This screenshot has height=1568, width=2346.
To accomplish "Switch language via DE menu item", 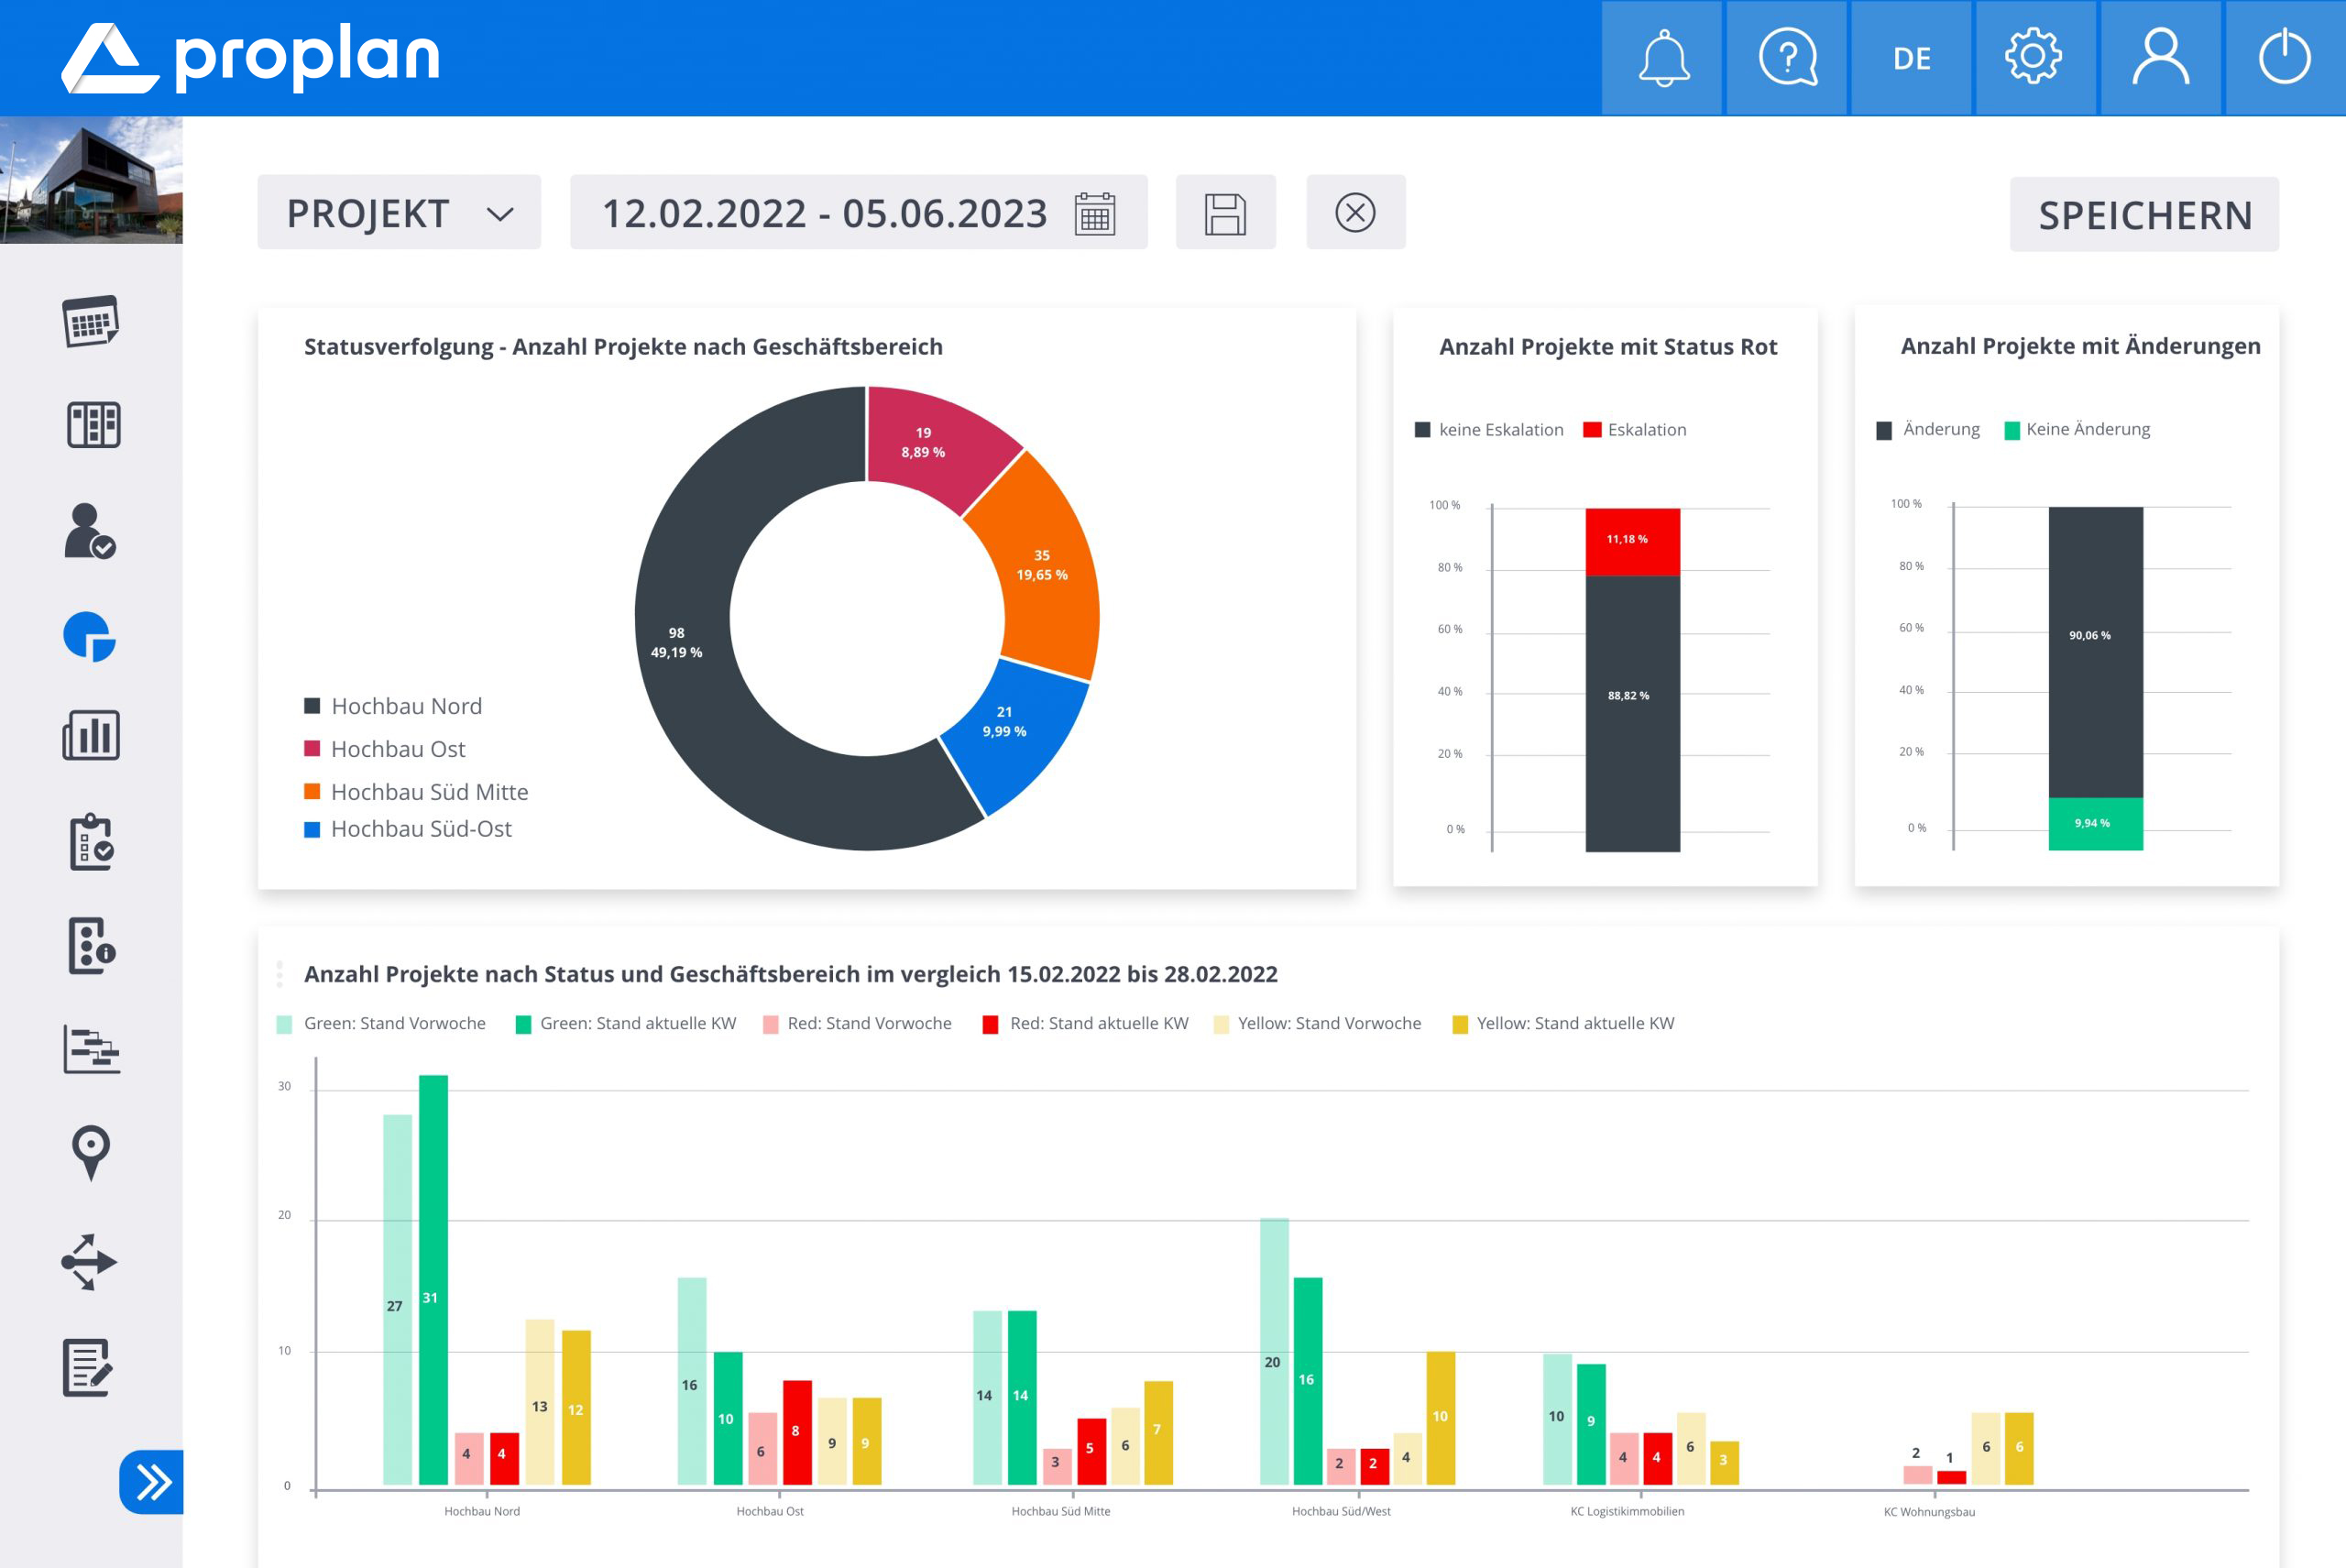I will click(x=1911, y=58).
